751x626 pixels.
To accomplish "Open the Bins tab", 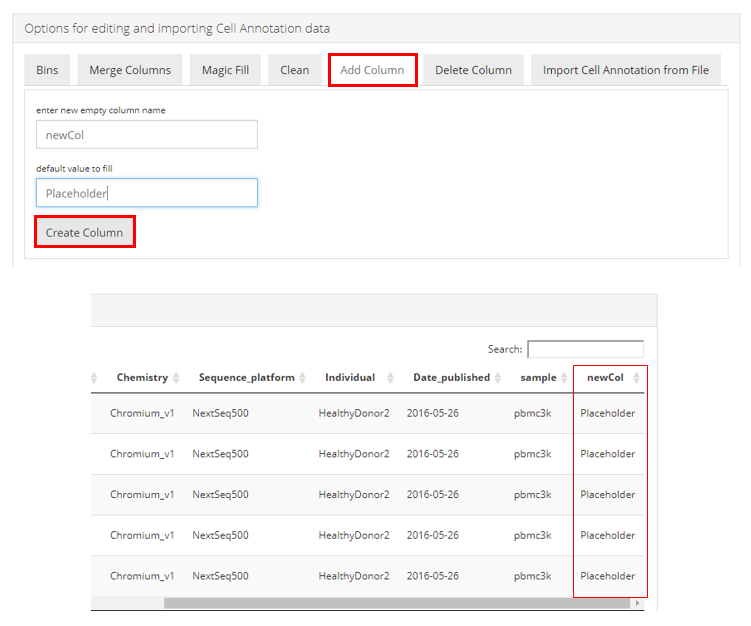I will coord(47,70).
